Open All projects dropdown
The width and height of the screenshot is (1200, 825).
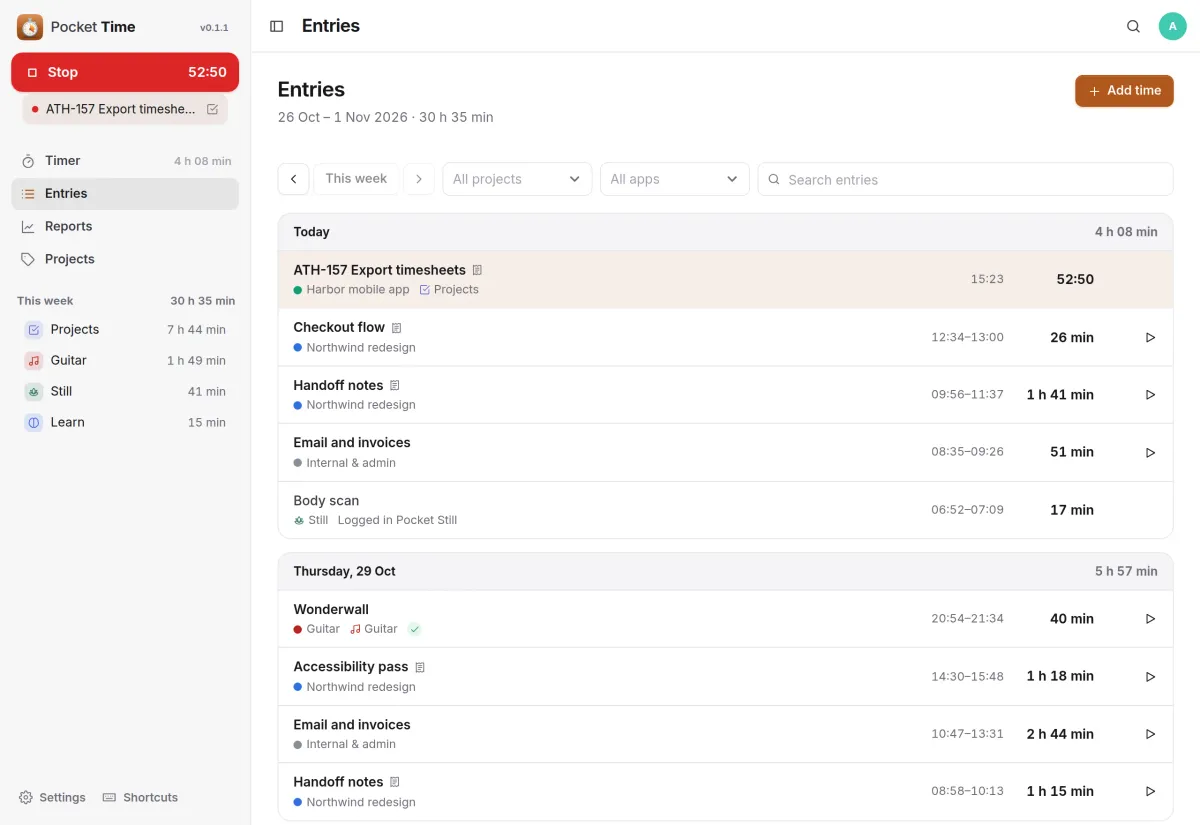517,179
